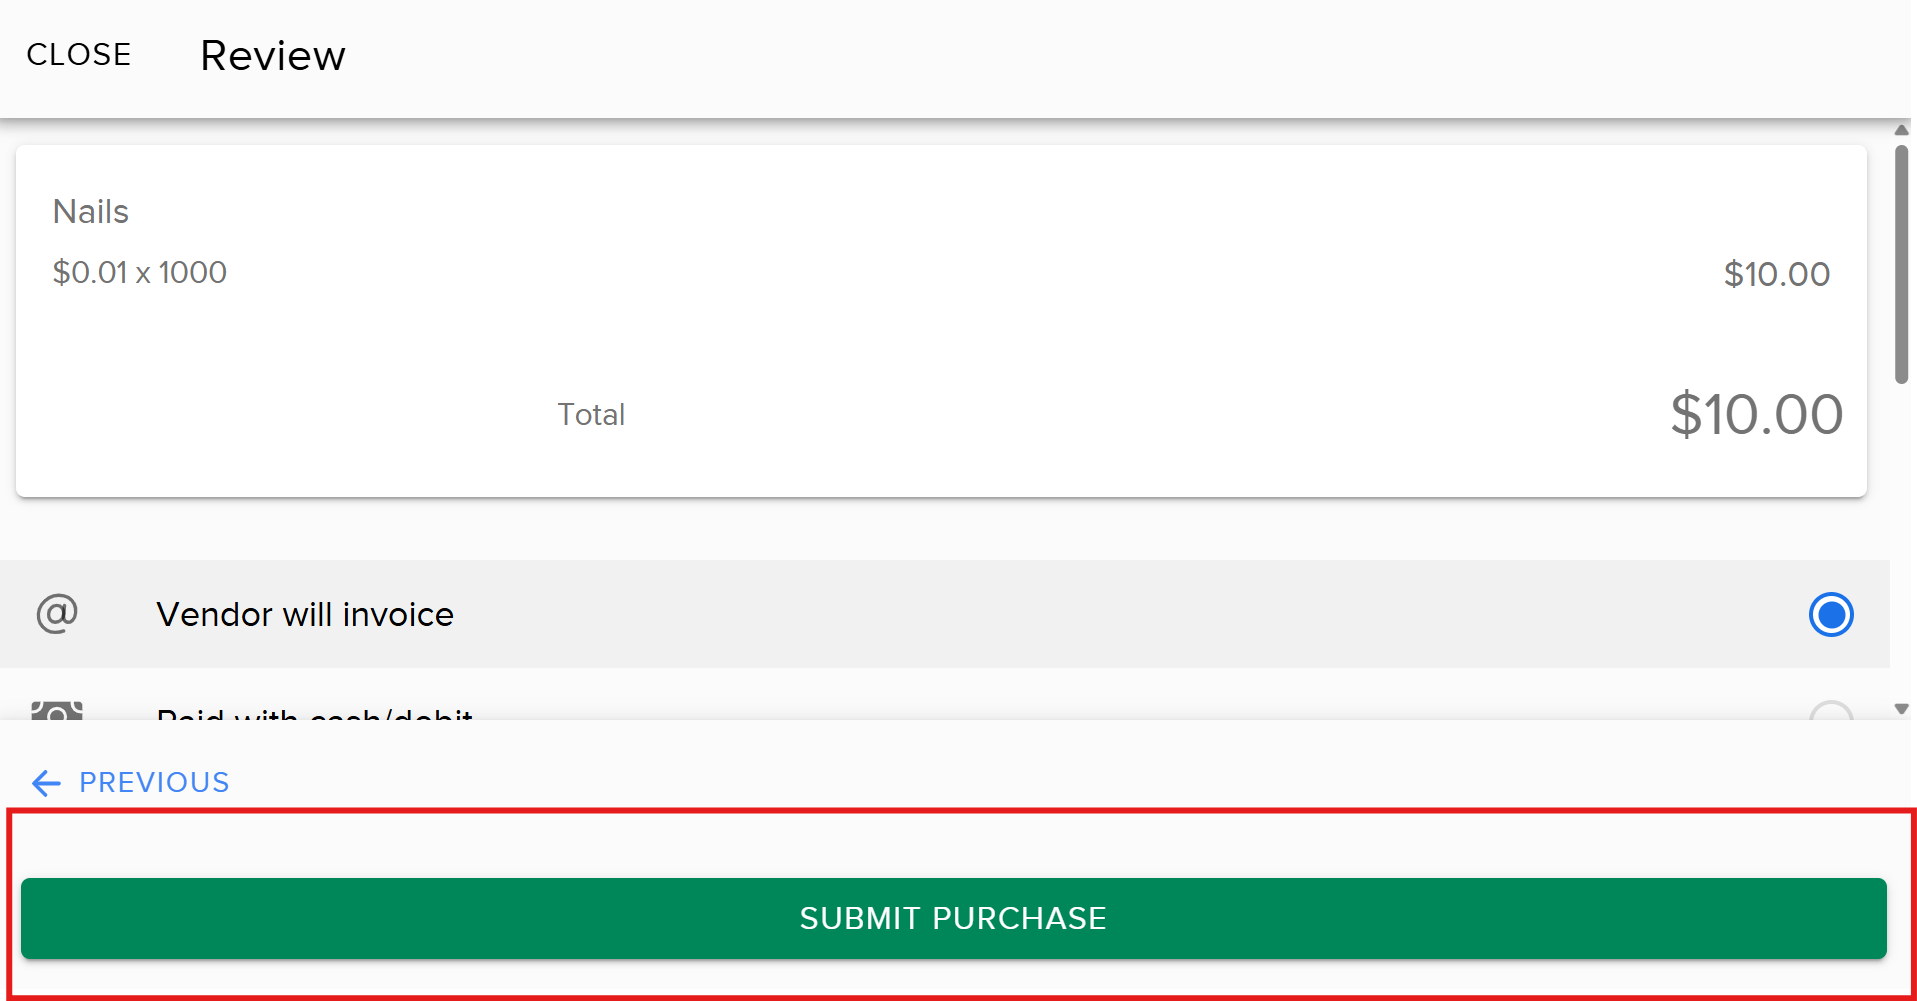Click the Vendor will invoice row
Viewport: 1917px width, 1001px height.
point(900,614)
